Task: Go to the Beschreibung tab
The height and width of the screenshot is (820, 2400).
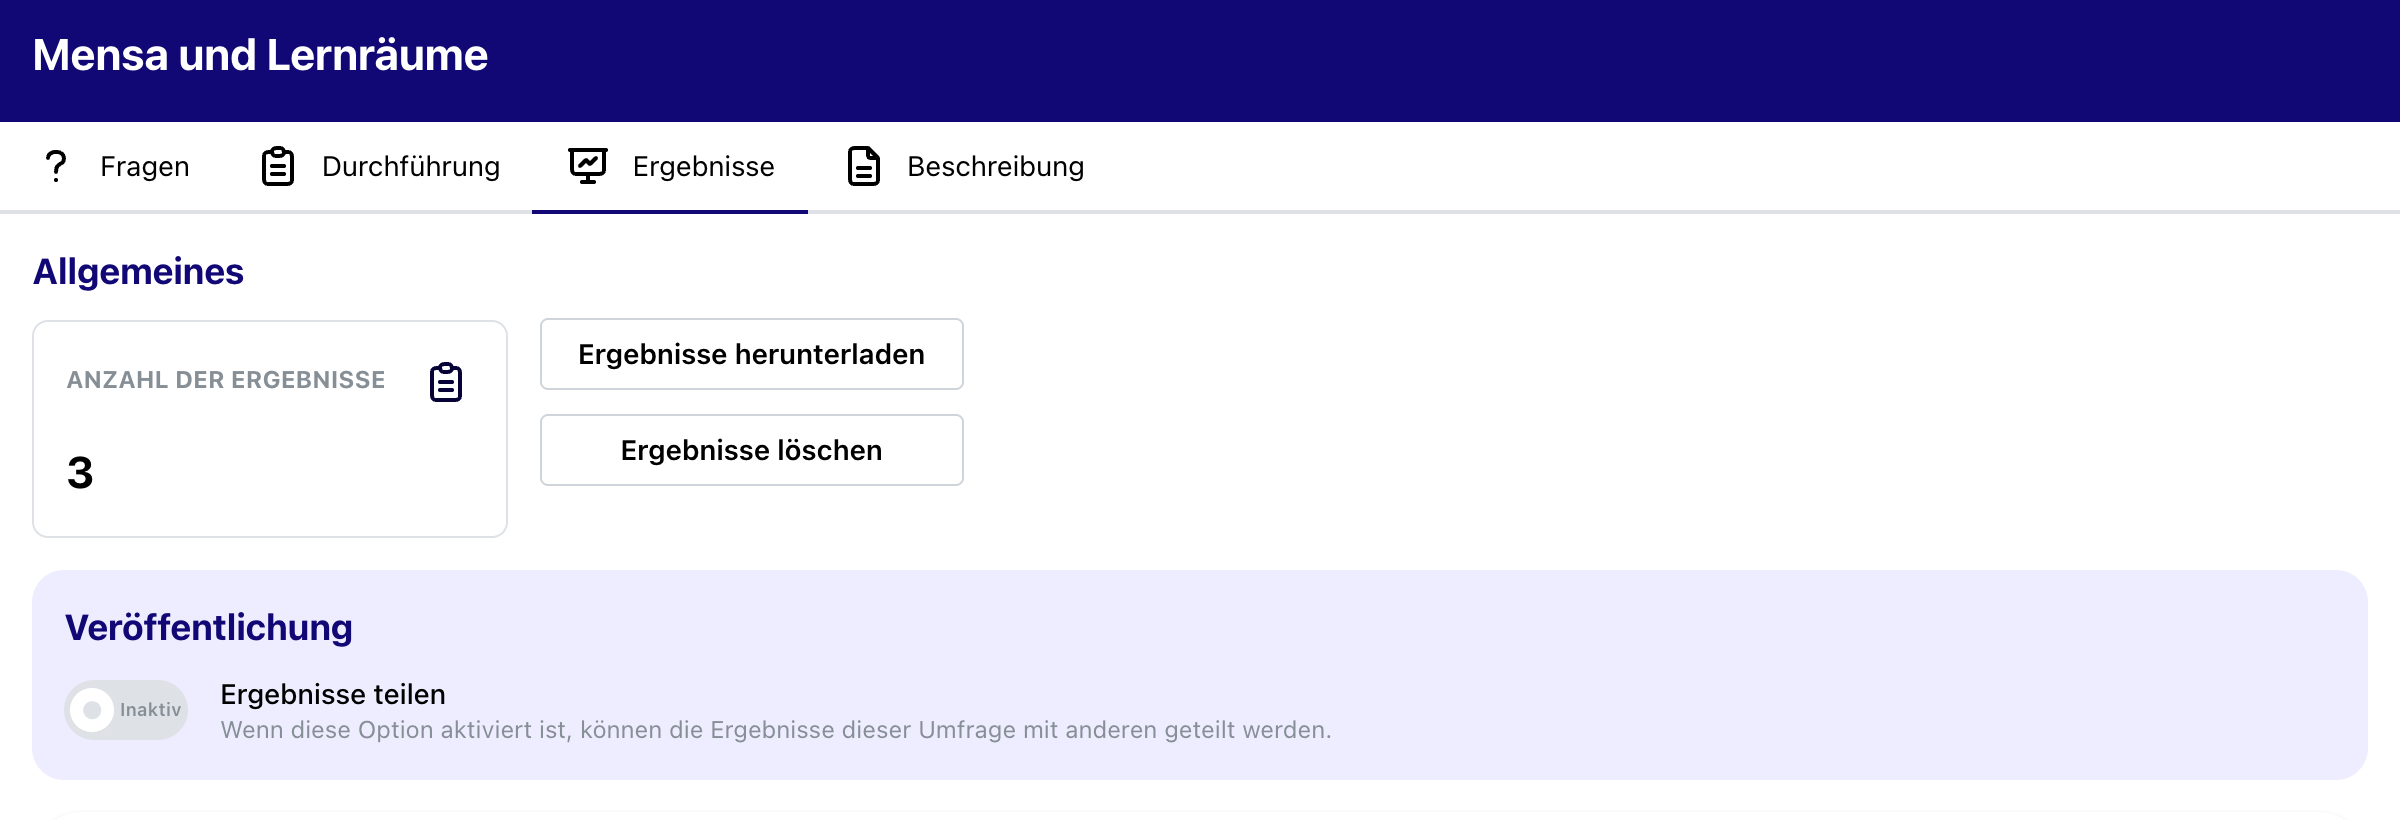Action: [x=965, y=166]
